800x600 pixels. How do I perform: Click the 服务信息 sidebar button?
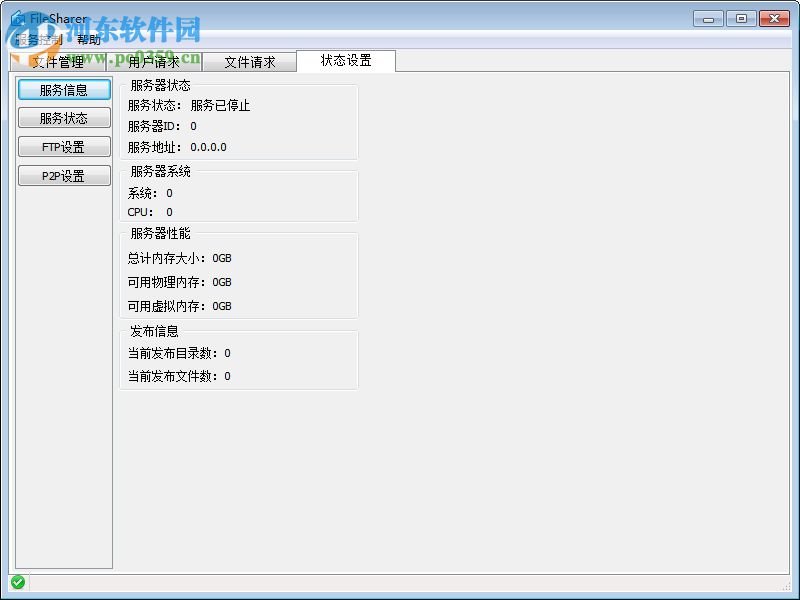click(x=63, y=89)
